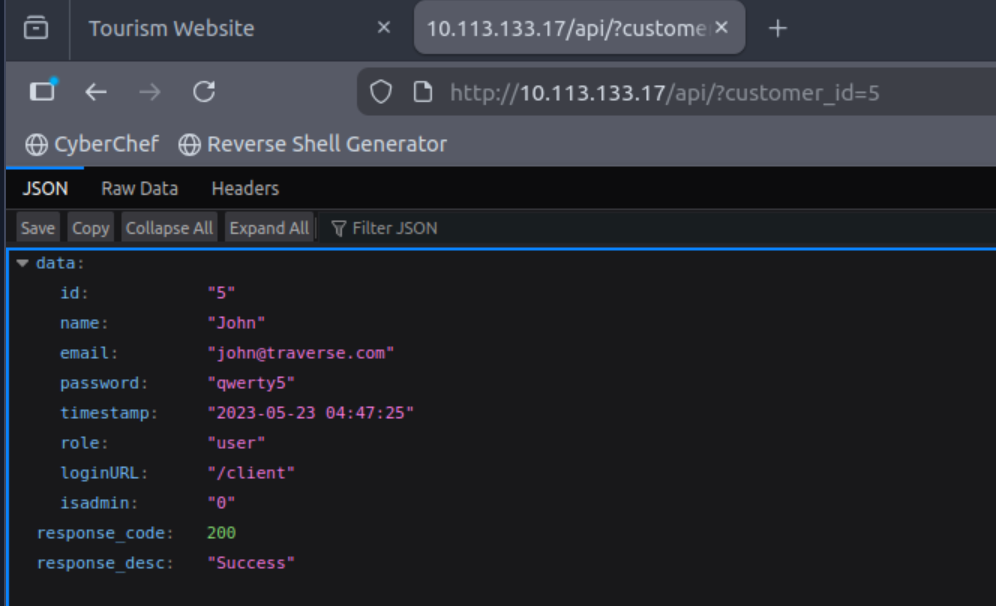Select the id value "5"
Screen dimensions: 996x606
click(x=221, y=293)
